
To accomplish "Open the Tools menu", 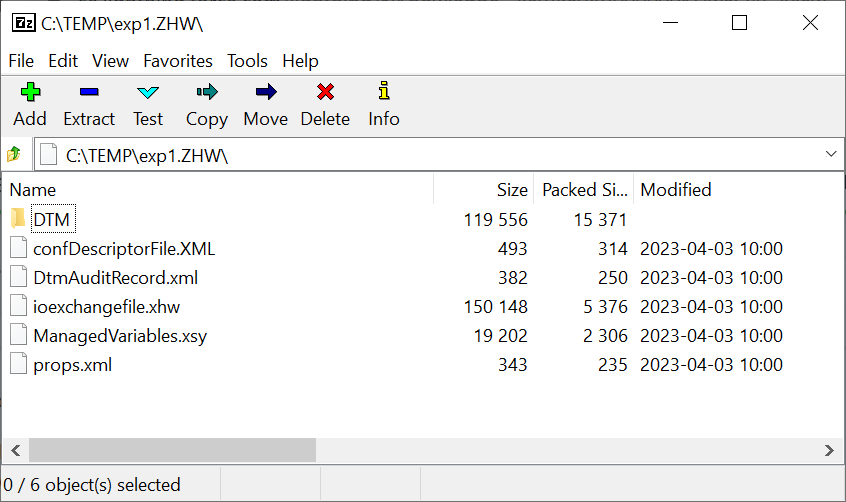I will (x=247, y=61).
